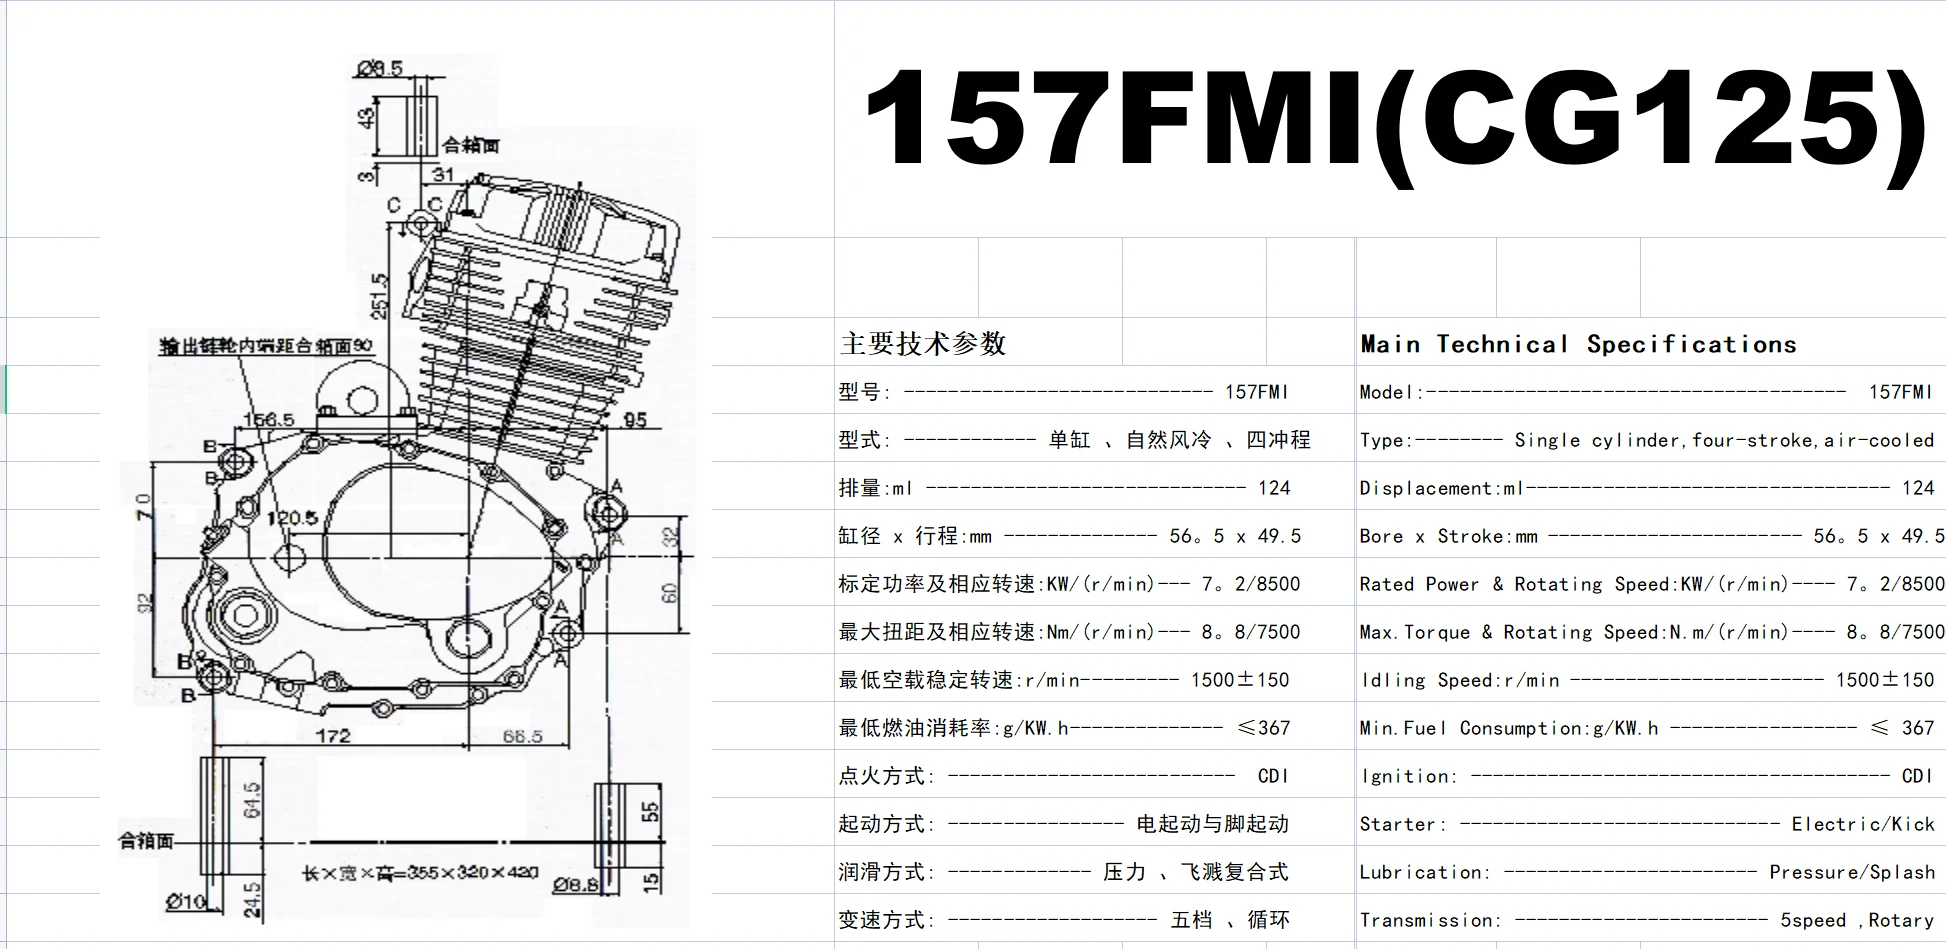Select the Idling Speed:r/min cell
This screenshot has height=949, width=1946.
[x=1651, y=678]
